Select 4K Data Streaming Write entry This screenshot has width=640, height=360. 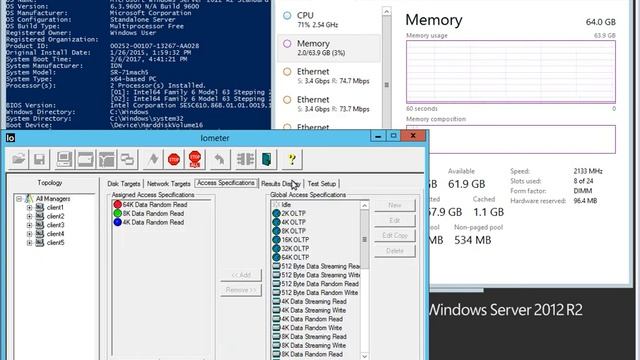point(309,310)
